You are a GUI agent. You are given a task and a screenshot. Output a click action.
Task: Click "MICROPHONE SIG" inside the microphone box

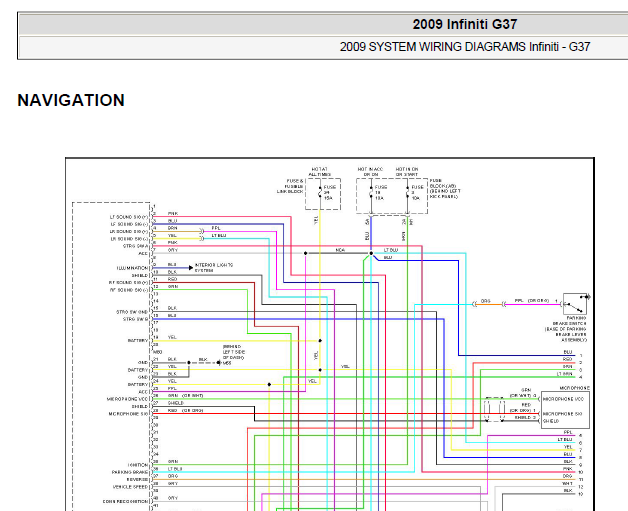click(x=563, y=414)
